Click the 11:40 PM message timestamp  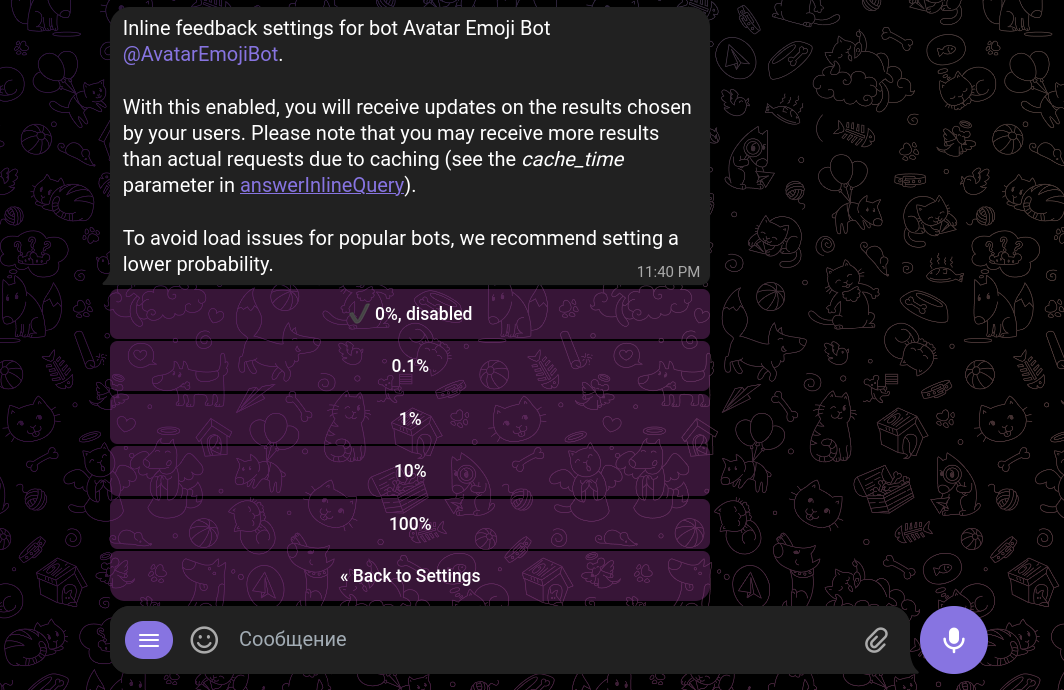667,271
